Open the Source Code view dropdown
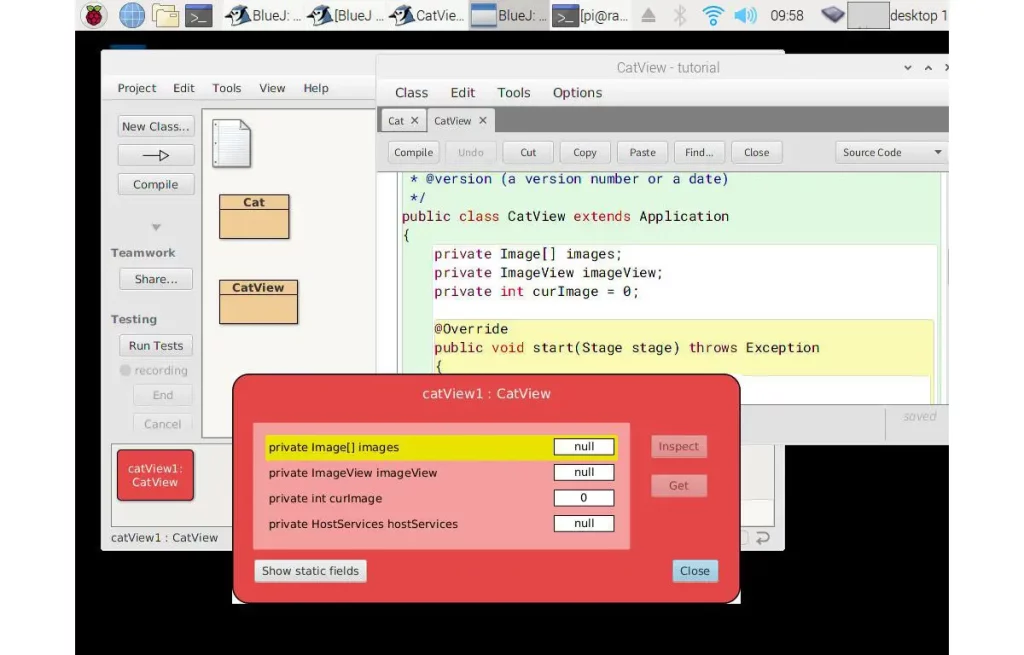Screen dimensions: 1024x655 click(891, 152)
